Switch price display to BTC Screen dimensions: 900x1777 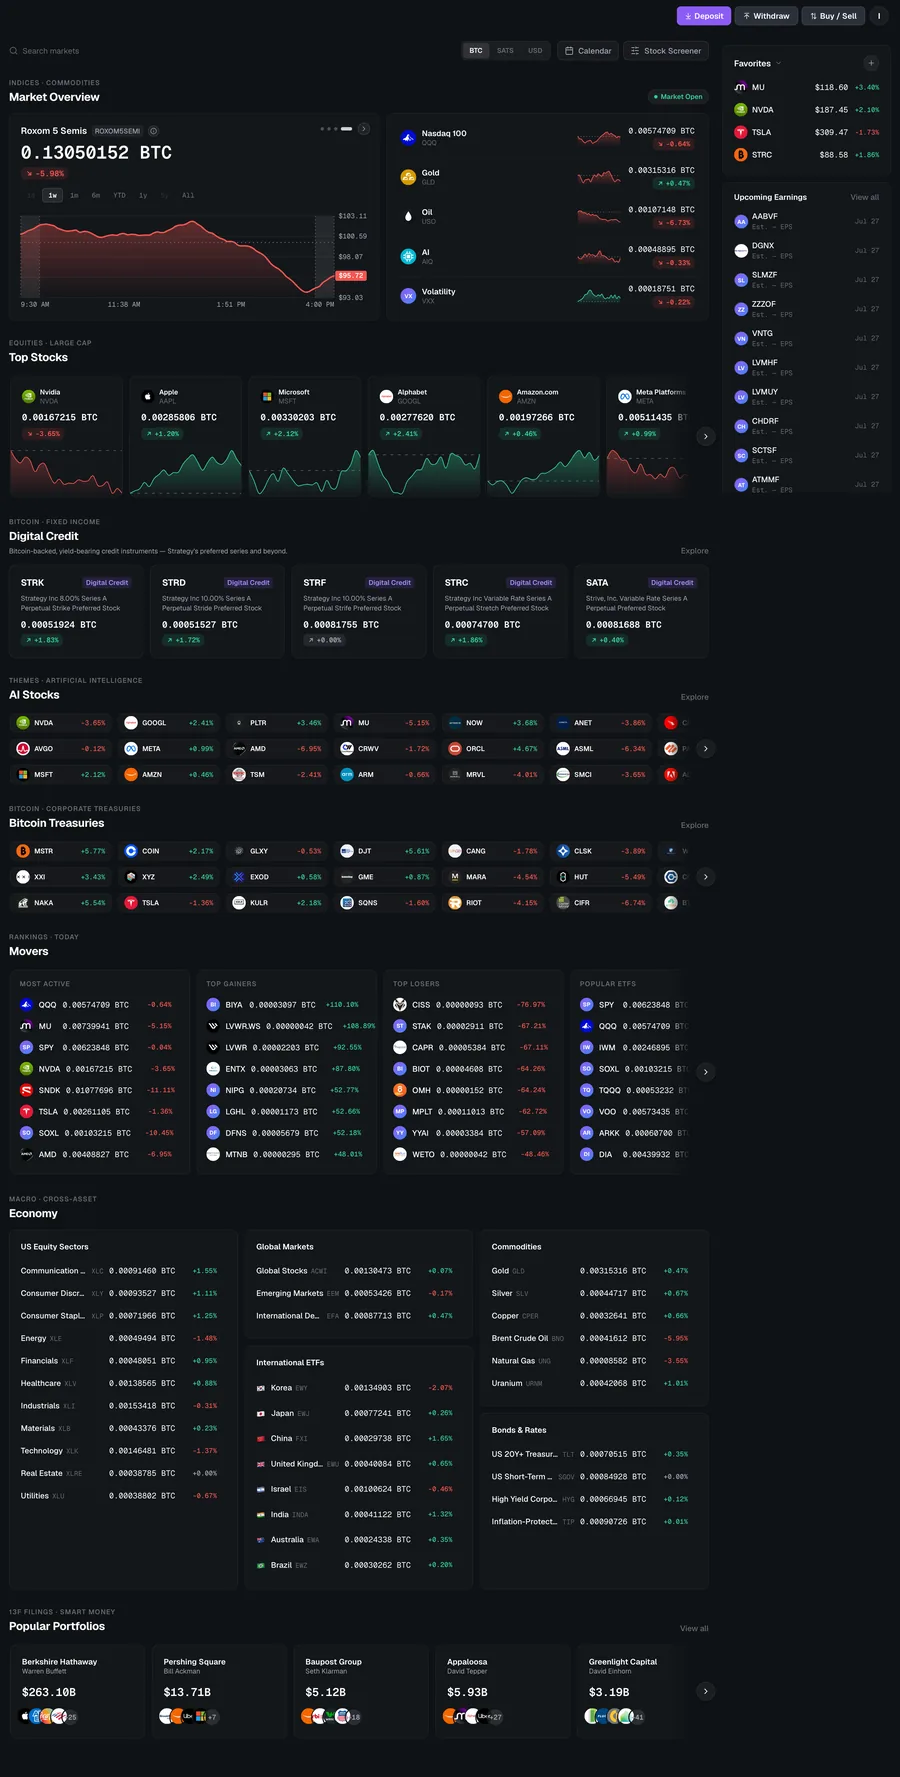[476, 51]
